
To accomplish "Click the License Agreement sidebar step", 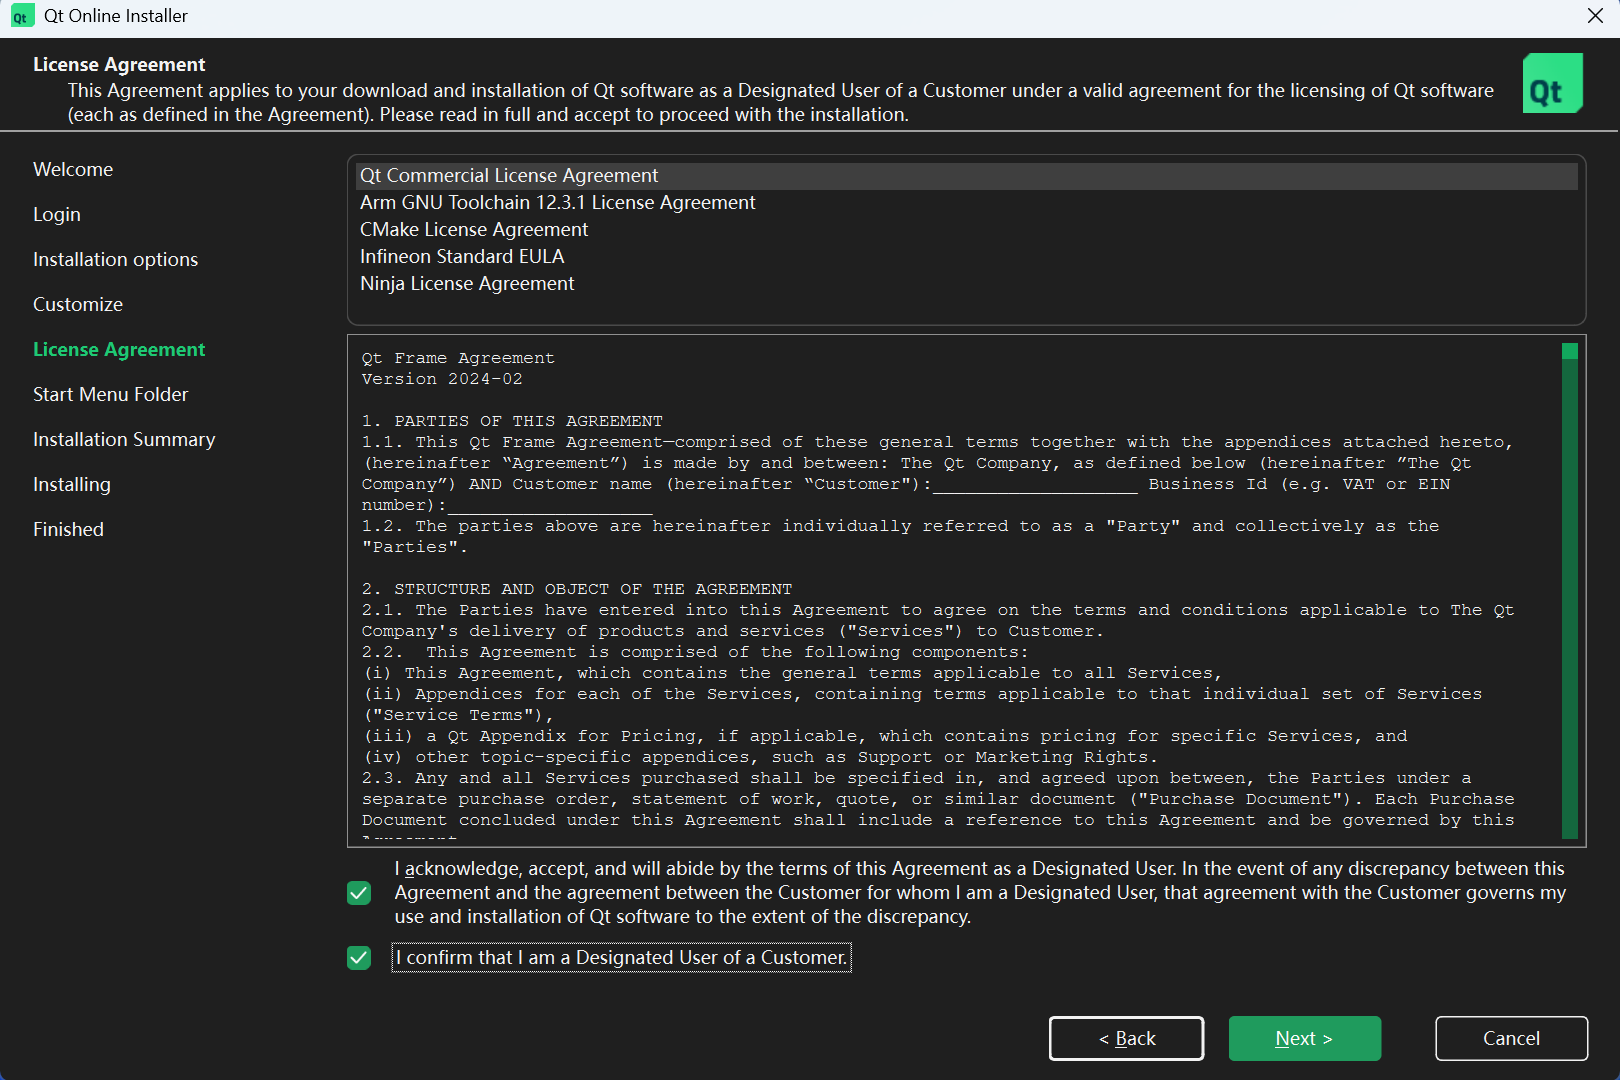I will 119,350.
